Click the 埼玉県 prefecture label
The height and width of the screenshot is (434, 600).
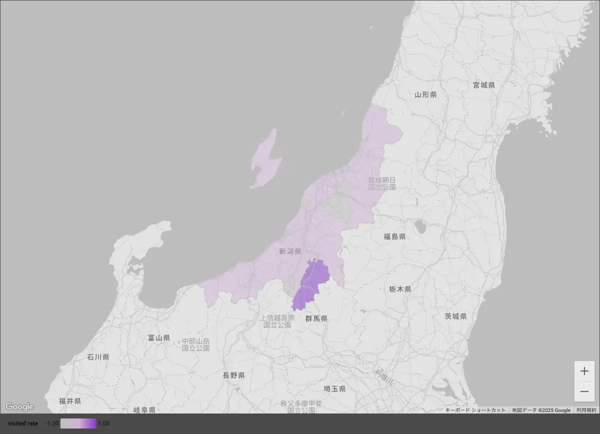(x=335, y=388)
